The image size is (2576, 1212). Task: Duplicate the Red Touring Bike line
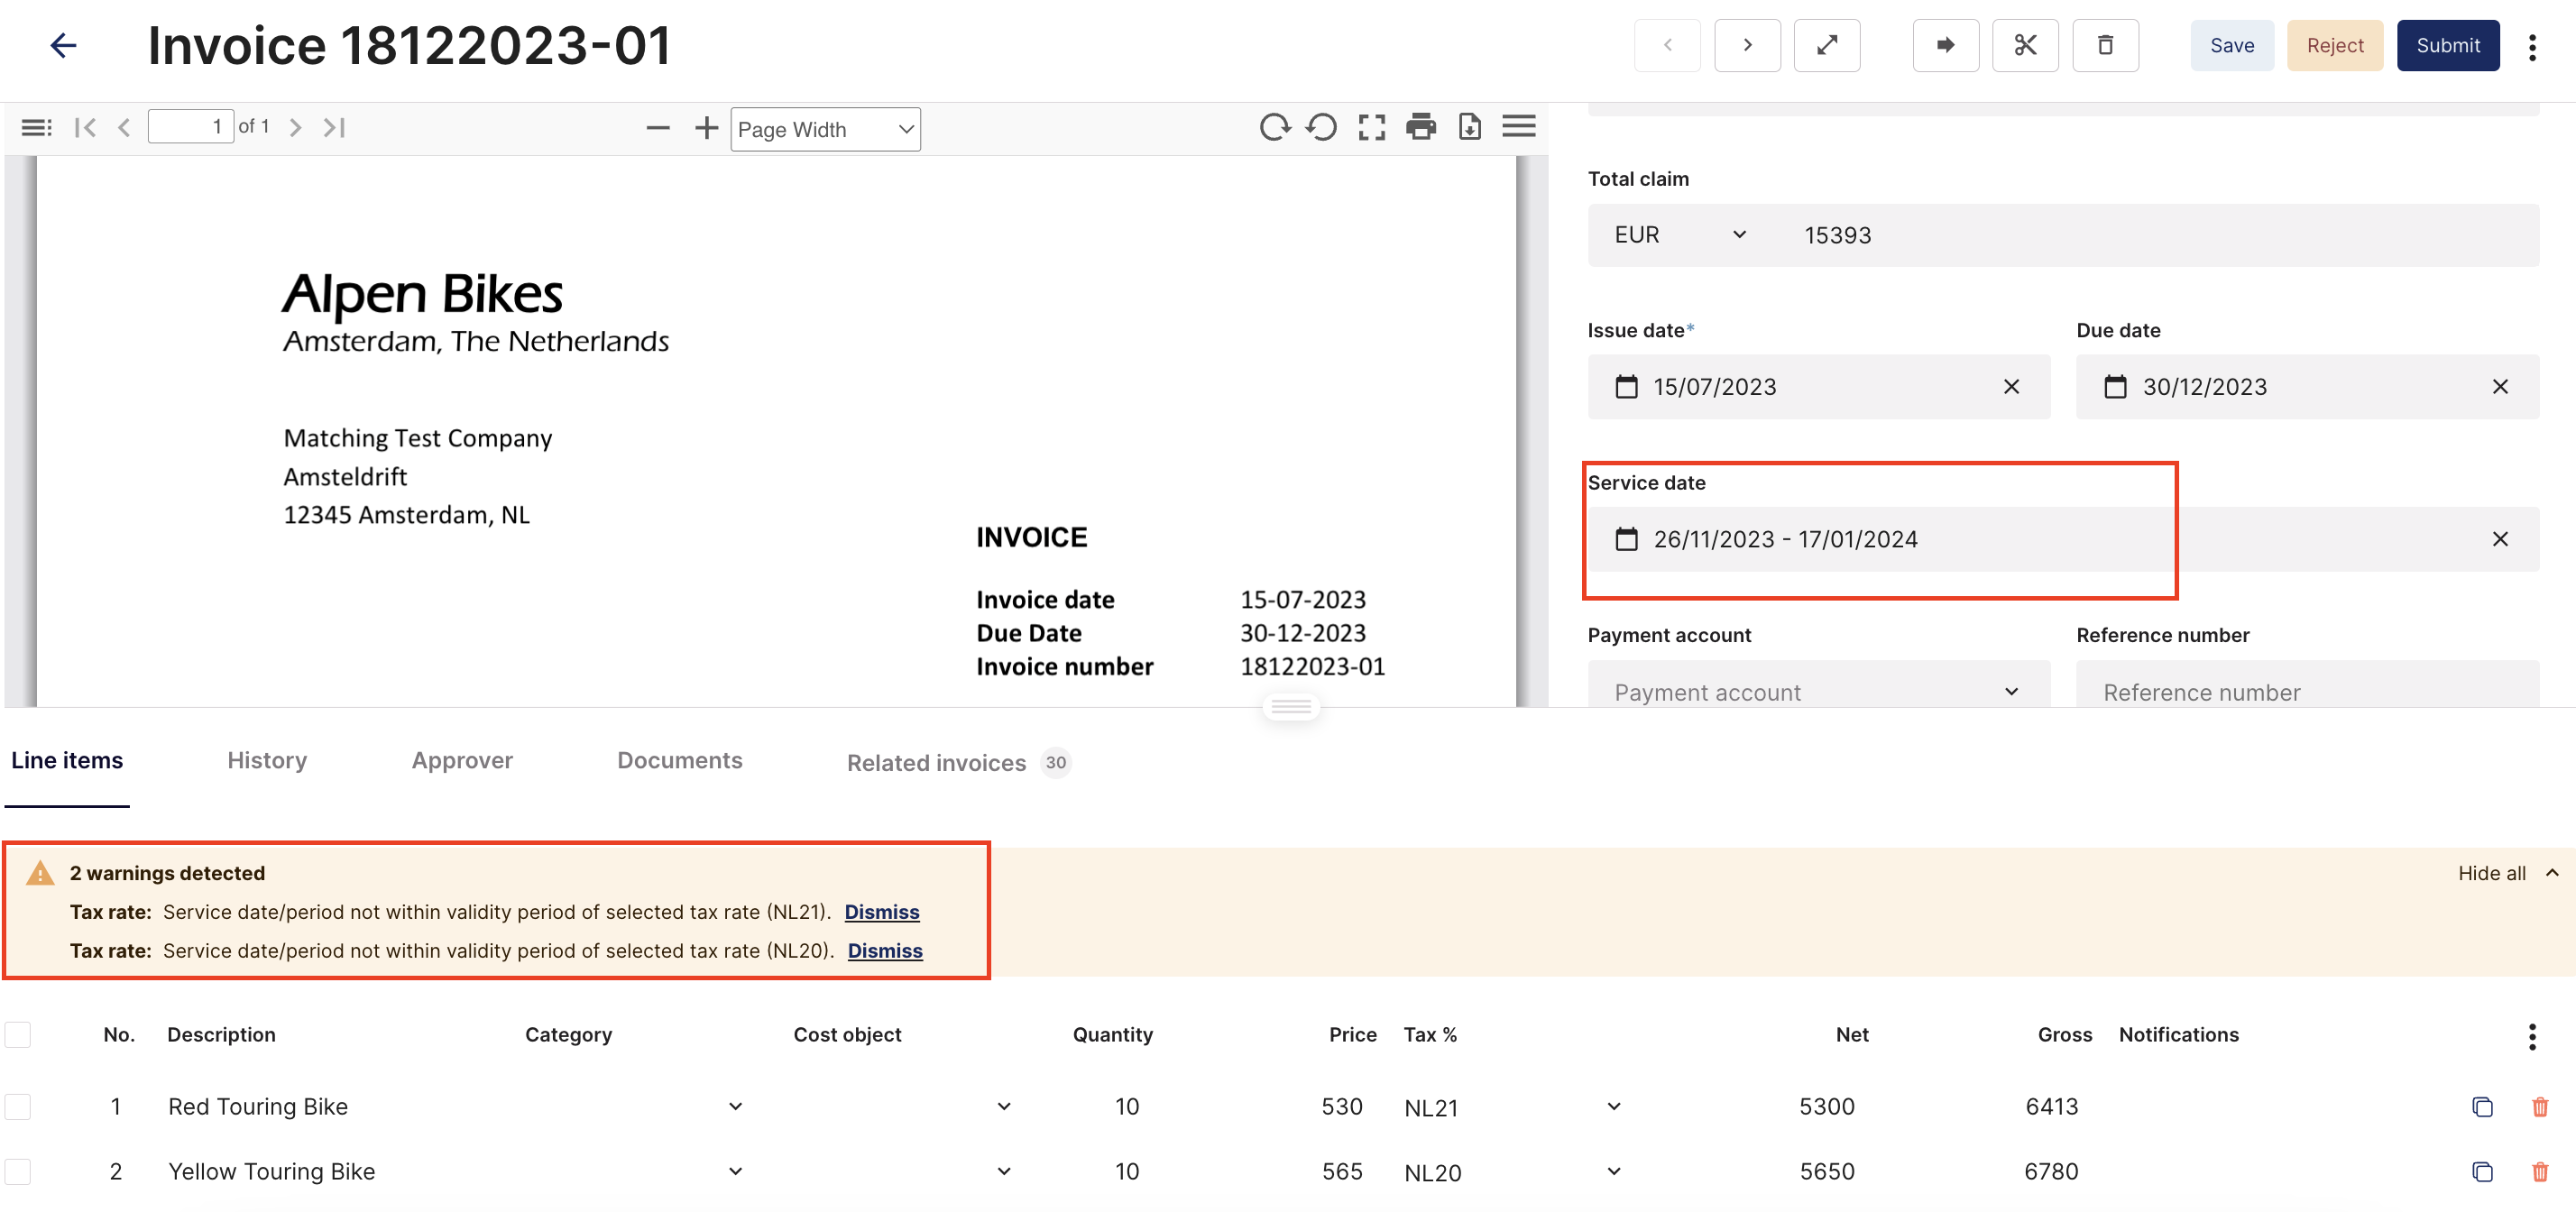tap(2481, 1106)
